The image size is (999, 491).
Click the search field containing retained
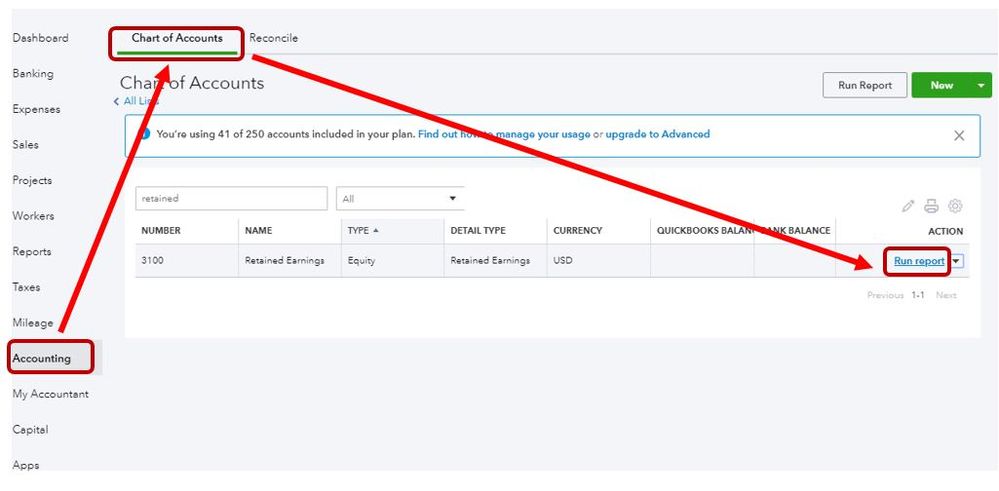[x=231, y=199]
